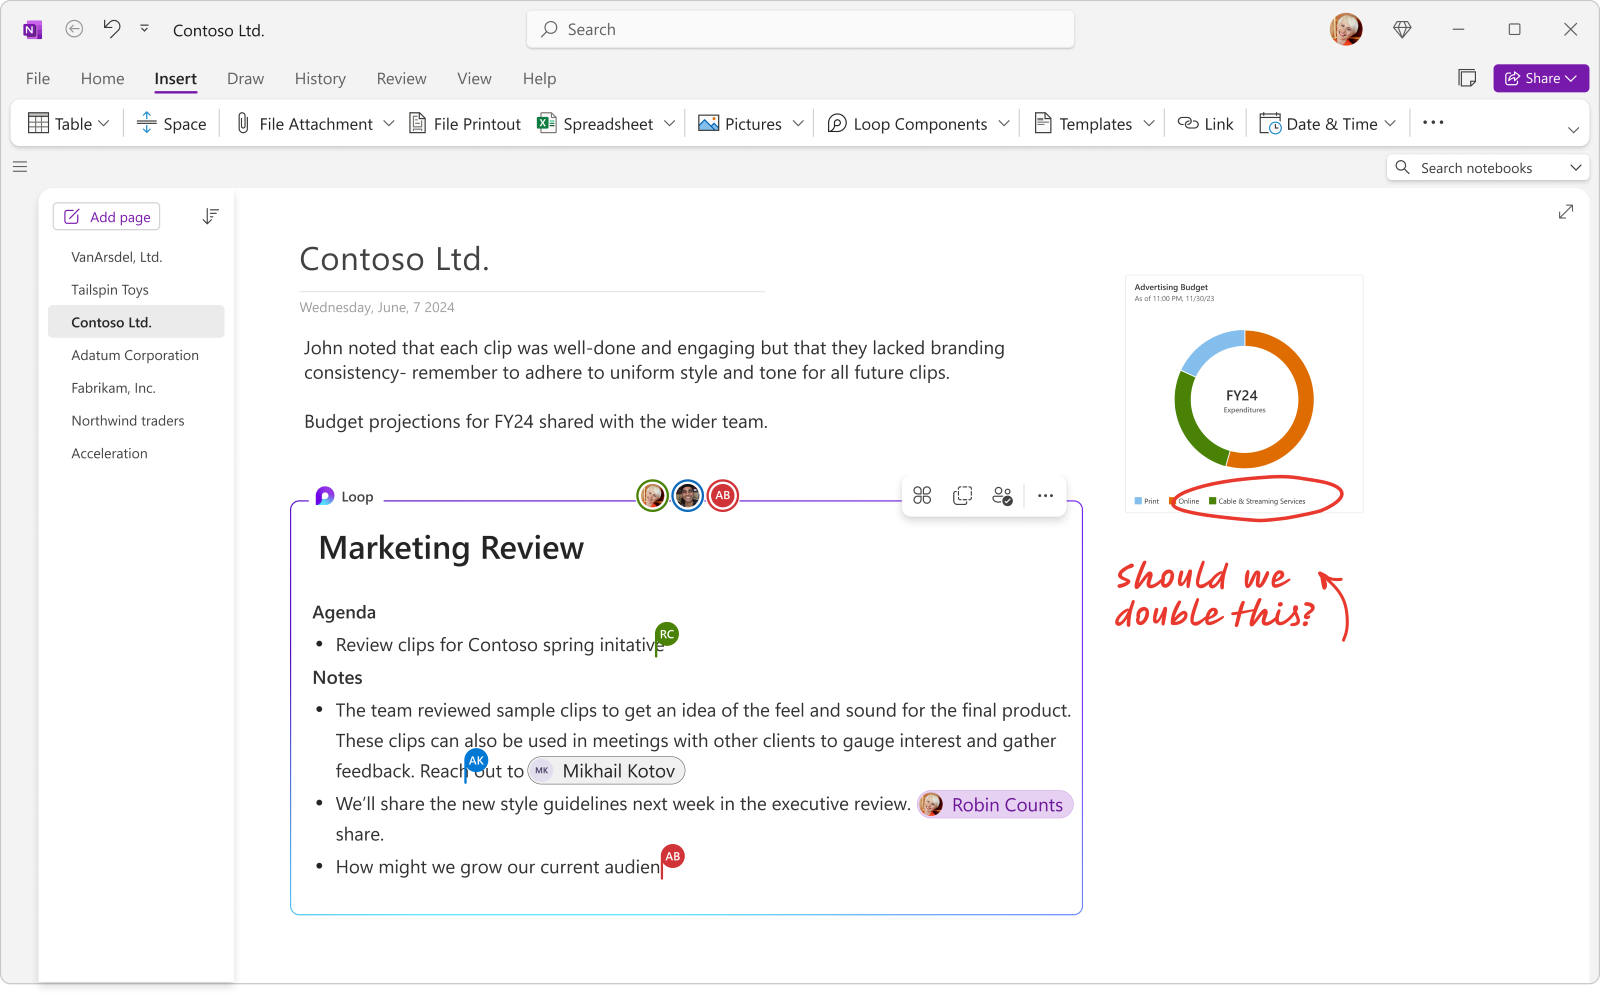The image size is (1600, 996).
Task: Open the premium diamond icon
Action: click(1402, 30)
